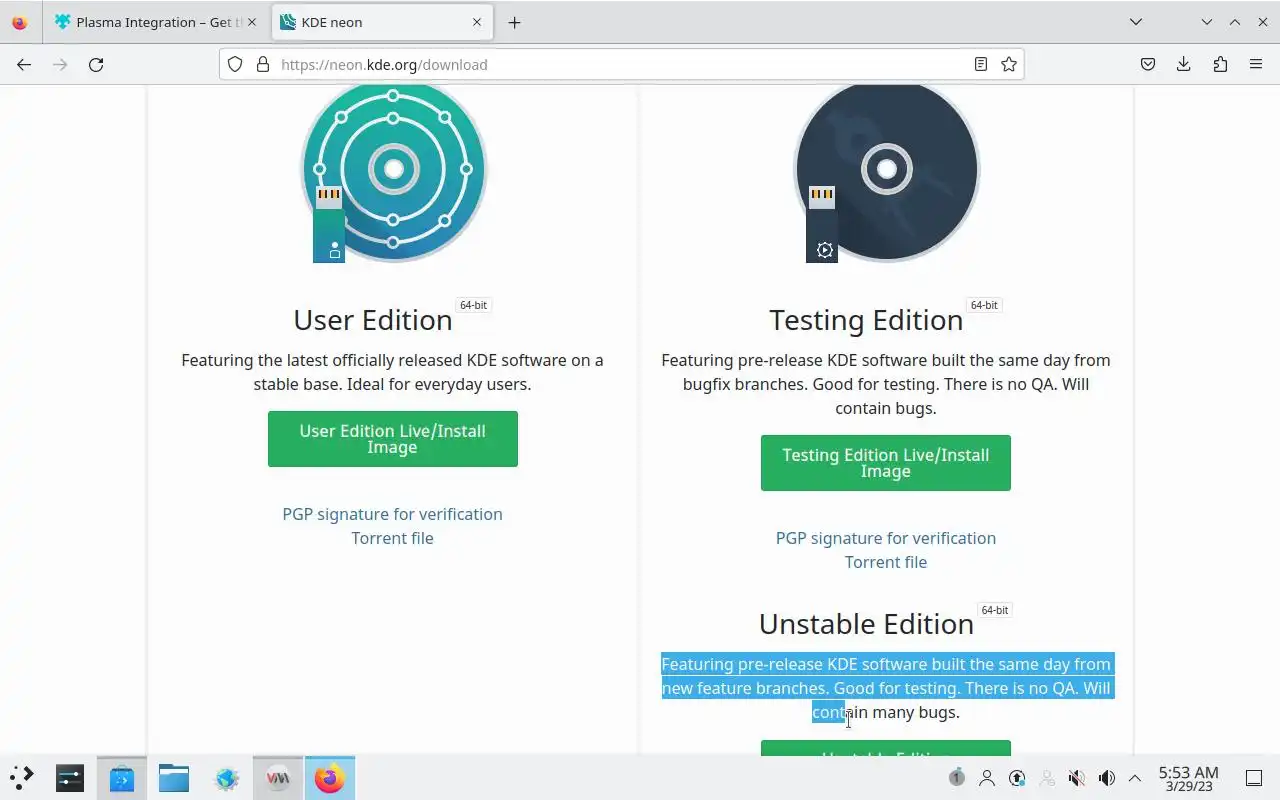Open the audio volume tray icon
Viewport: 1280px width, 800px height.
[x=1107, y=778]
